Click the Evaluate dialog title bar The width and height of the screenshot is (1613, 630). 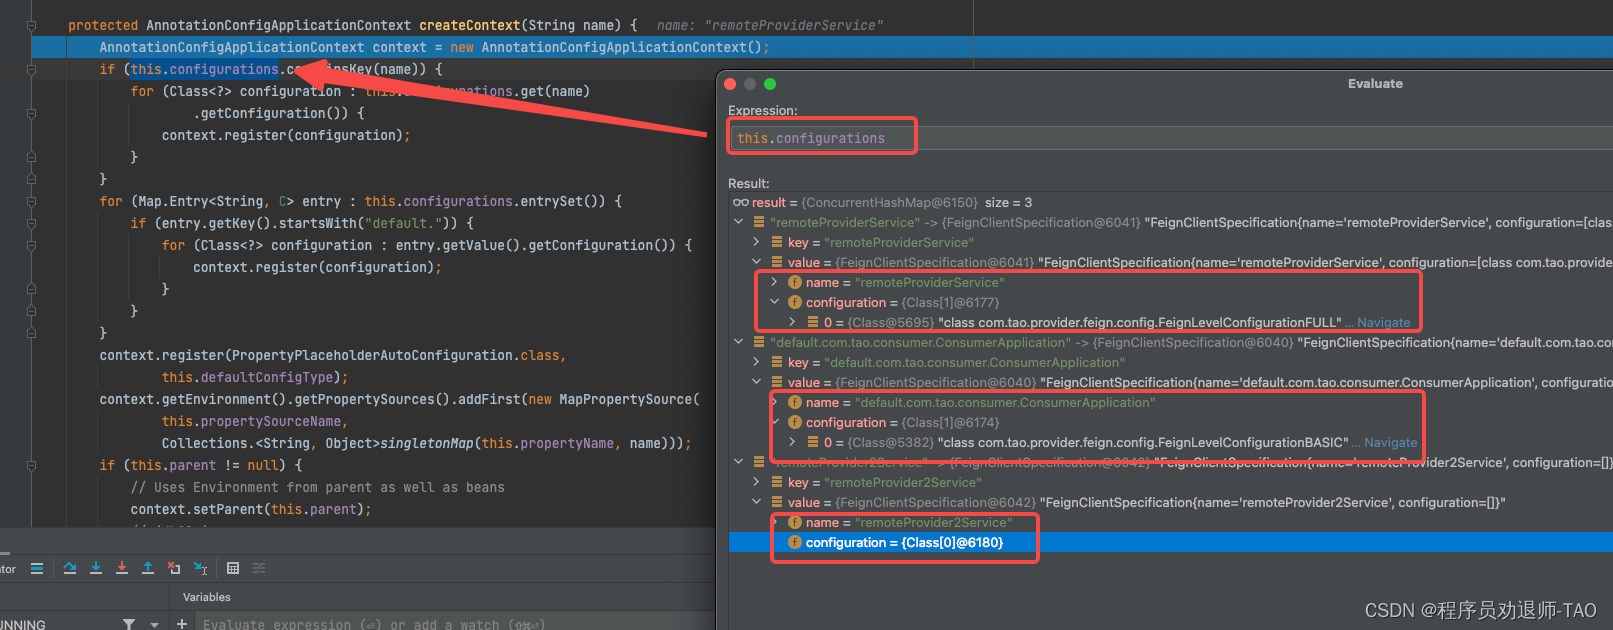point(1165,84)
